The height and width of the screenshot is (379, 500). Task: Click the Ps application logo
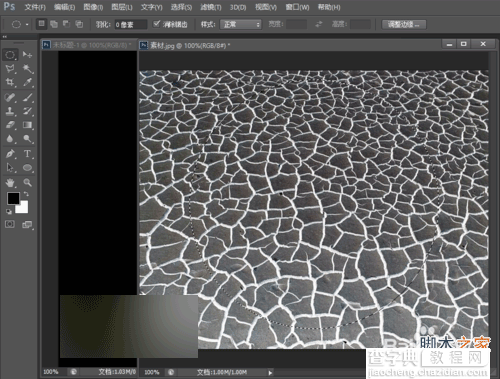[x=9, y=6]
